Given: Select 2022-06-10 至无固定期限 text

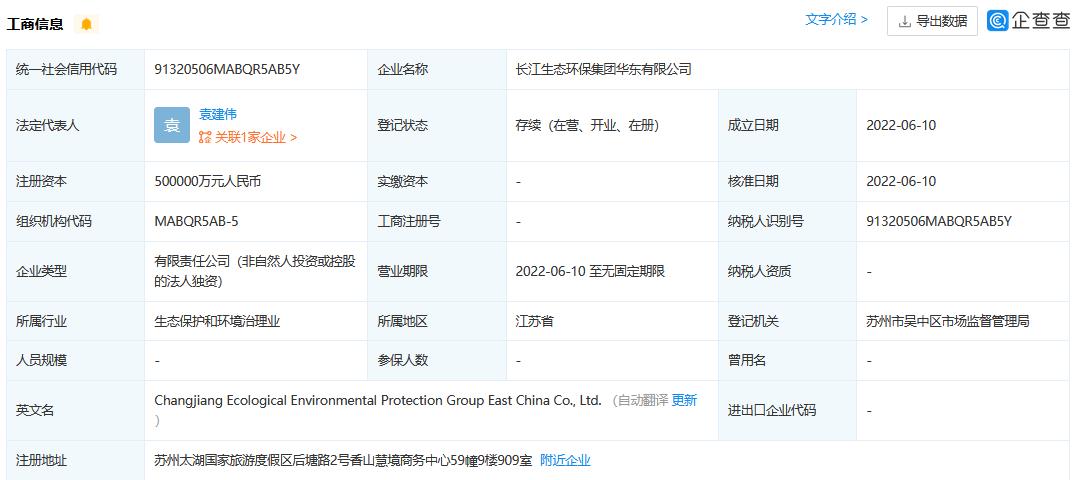Looking at the screenshot, I should (590, 271).
